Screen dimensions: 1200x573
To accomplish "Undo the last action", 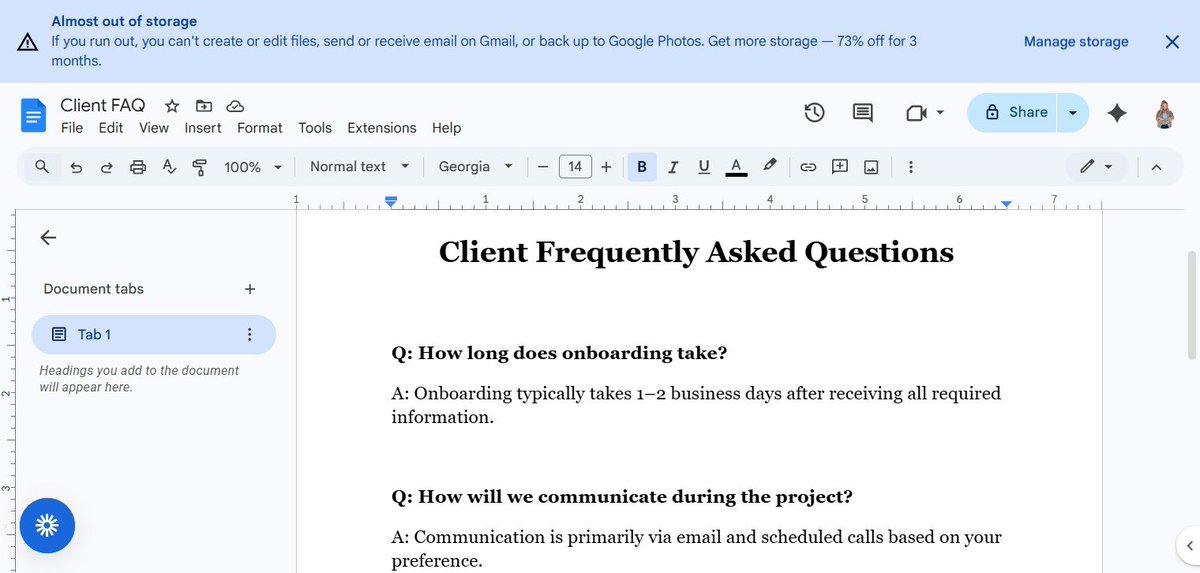I will coord(76,167).
